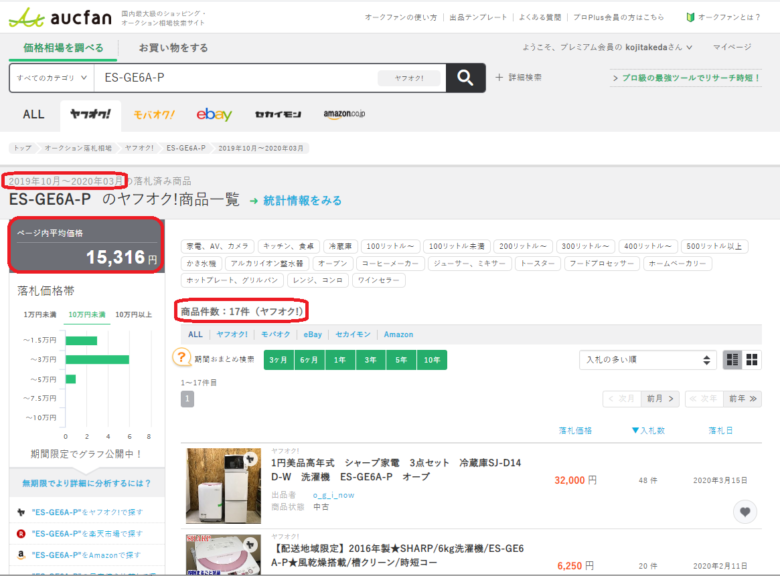This screenshot has height=576, width=780.
Task: Select the ワインセラー category chip
Action: pyautogui.click(x=379, y=280)
